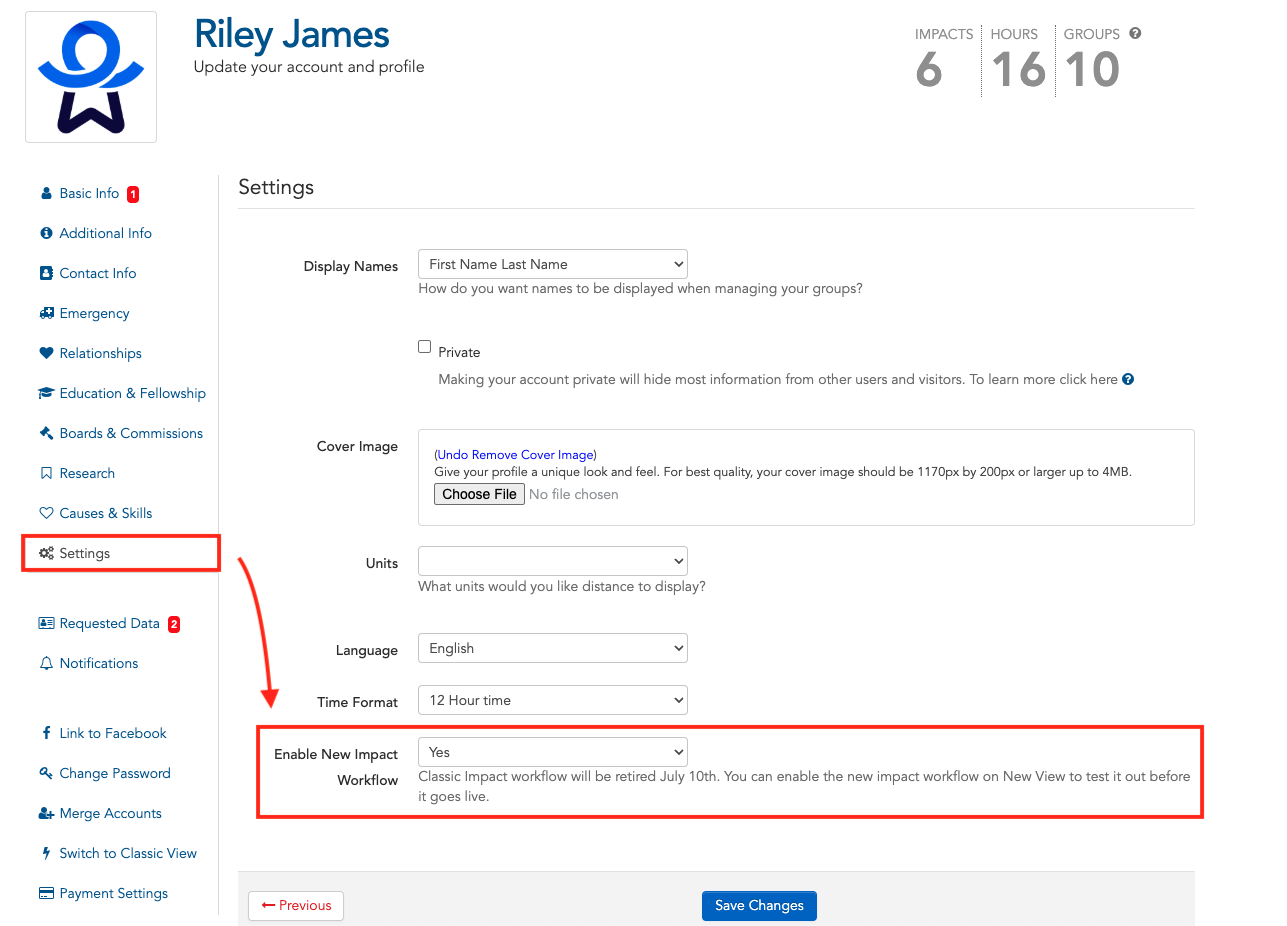The width and height of the screenshot is (1287, 926).
Task: Click the Change Password link
Action: point(115,773)
